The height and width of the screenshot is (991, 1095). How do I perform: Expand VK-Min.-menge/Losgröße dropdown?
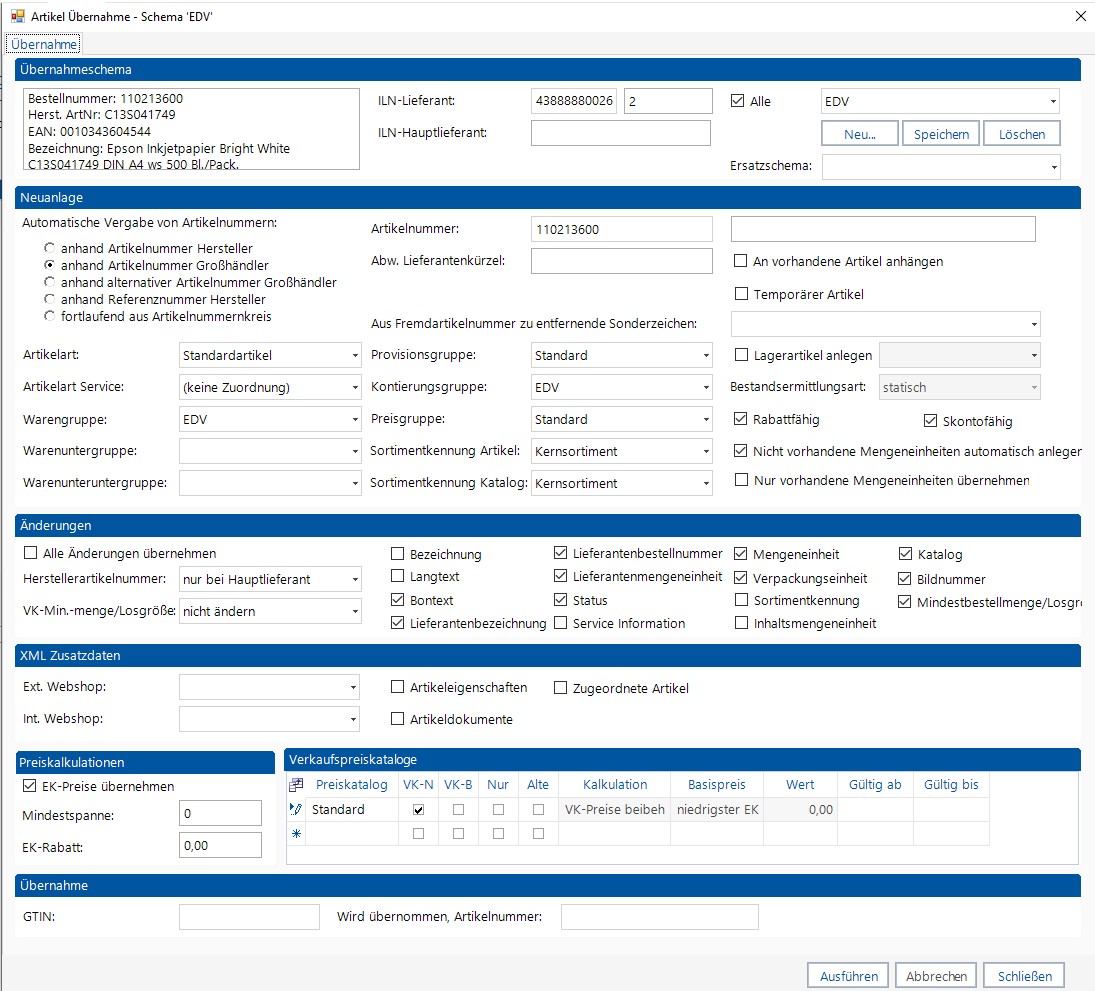(x=355, y=611)
